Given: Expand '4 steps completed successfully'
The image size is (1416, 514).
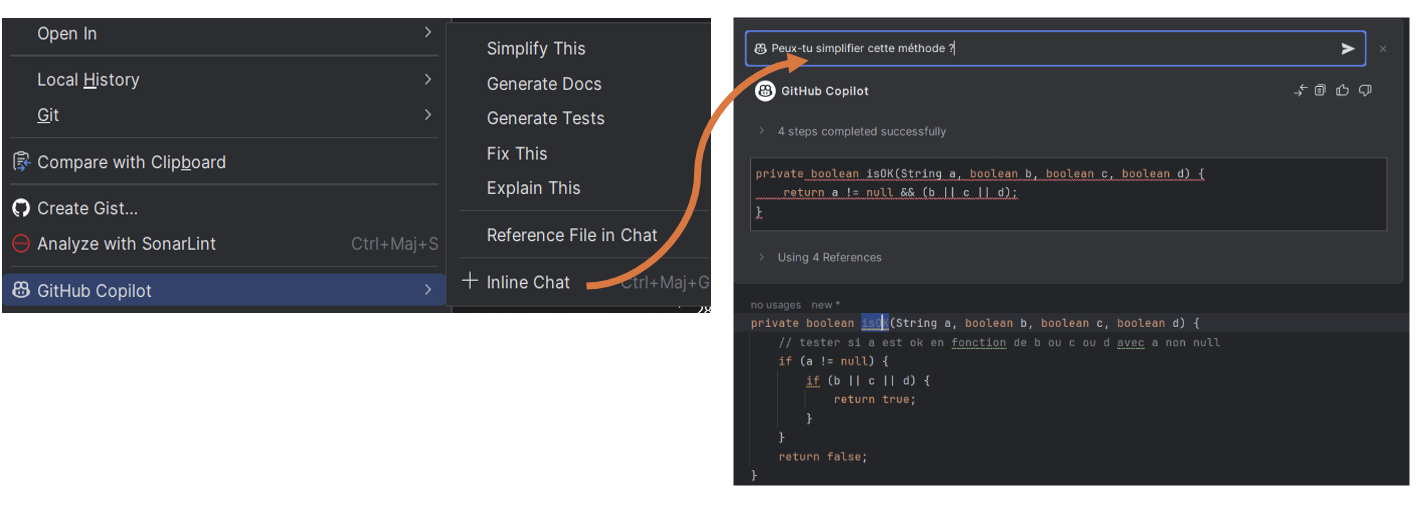Looking at the screenshot, I should tap(761, 131).
